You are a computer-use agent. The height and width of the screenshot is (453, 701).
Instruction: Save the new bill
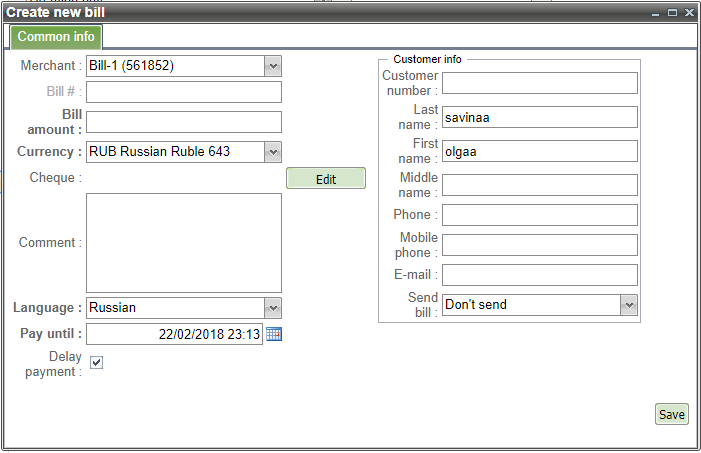672,415
